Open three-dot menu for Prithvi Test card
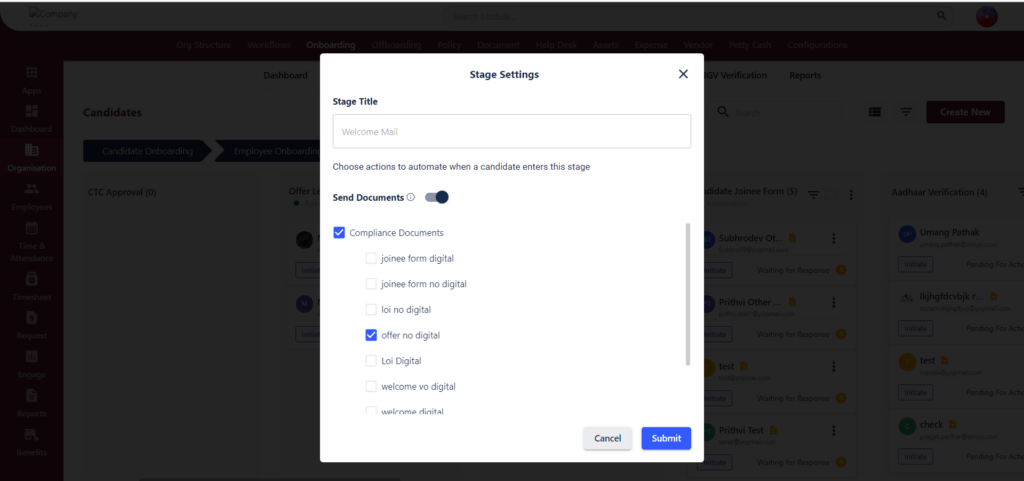 point(834,431)
